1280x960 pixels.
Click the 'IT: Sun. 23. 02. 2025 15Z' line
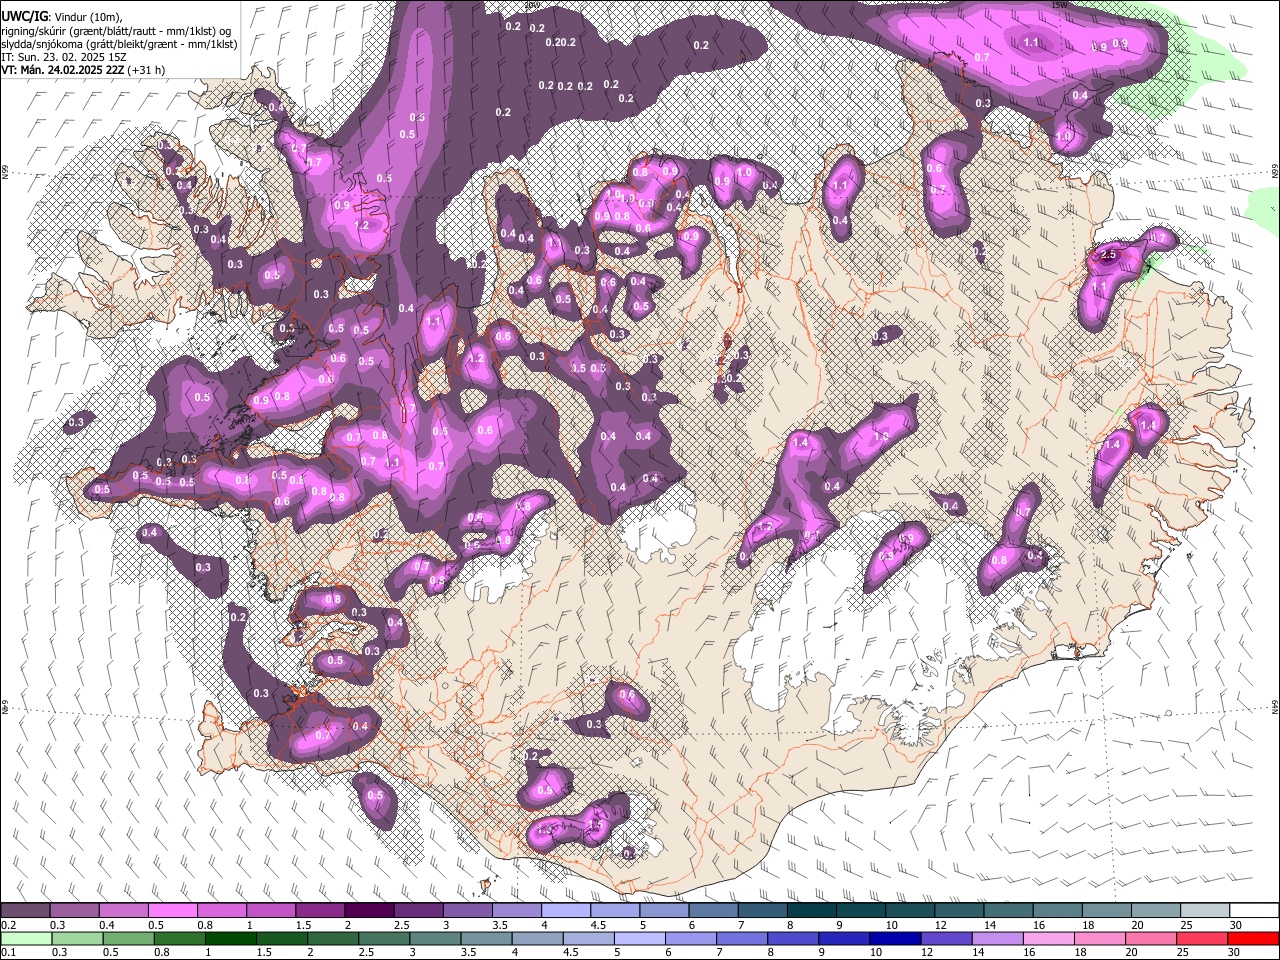point(63,56)
